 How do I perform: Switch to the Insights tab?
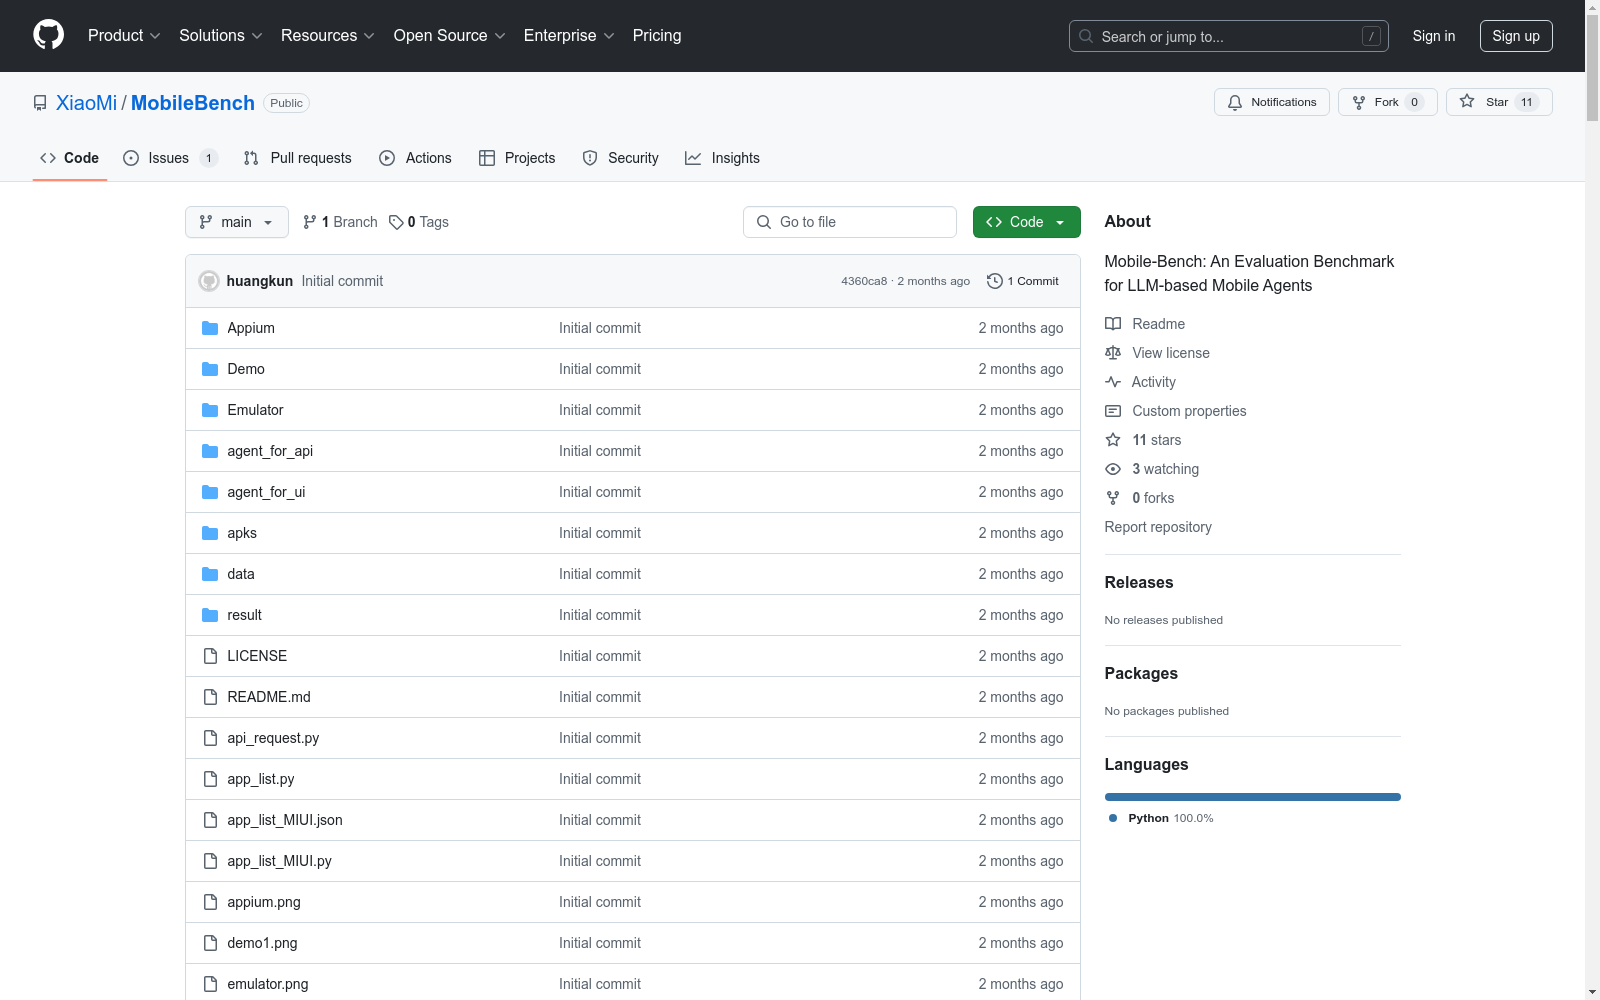click(722, 158)
